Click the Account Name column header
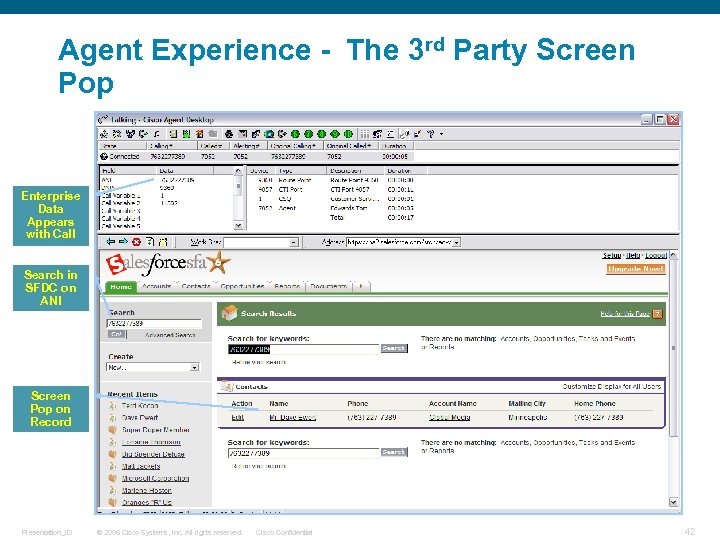The width and height of the screenshot is (720, 540). pos(453,404)
